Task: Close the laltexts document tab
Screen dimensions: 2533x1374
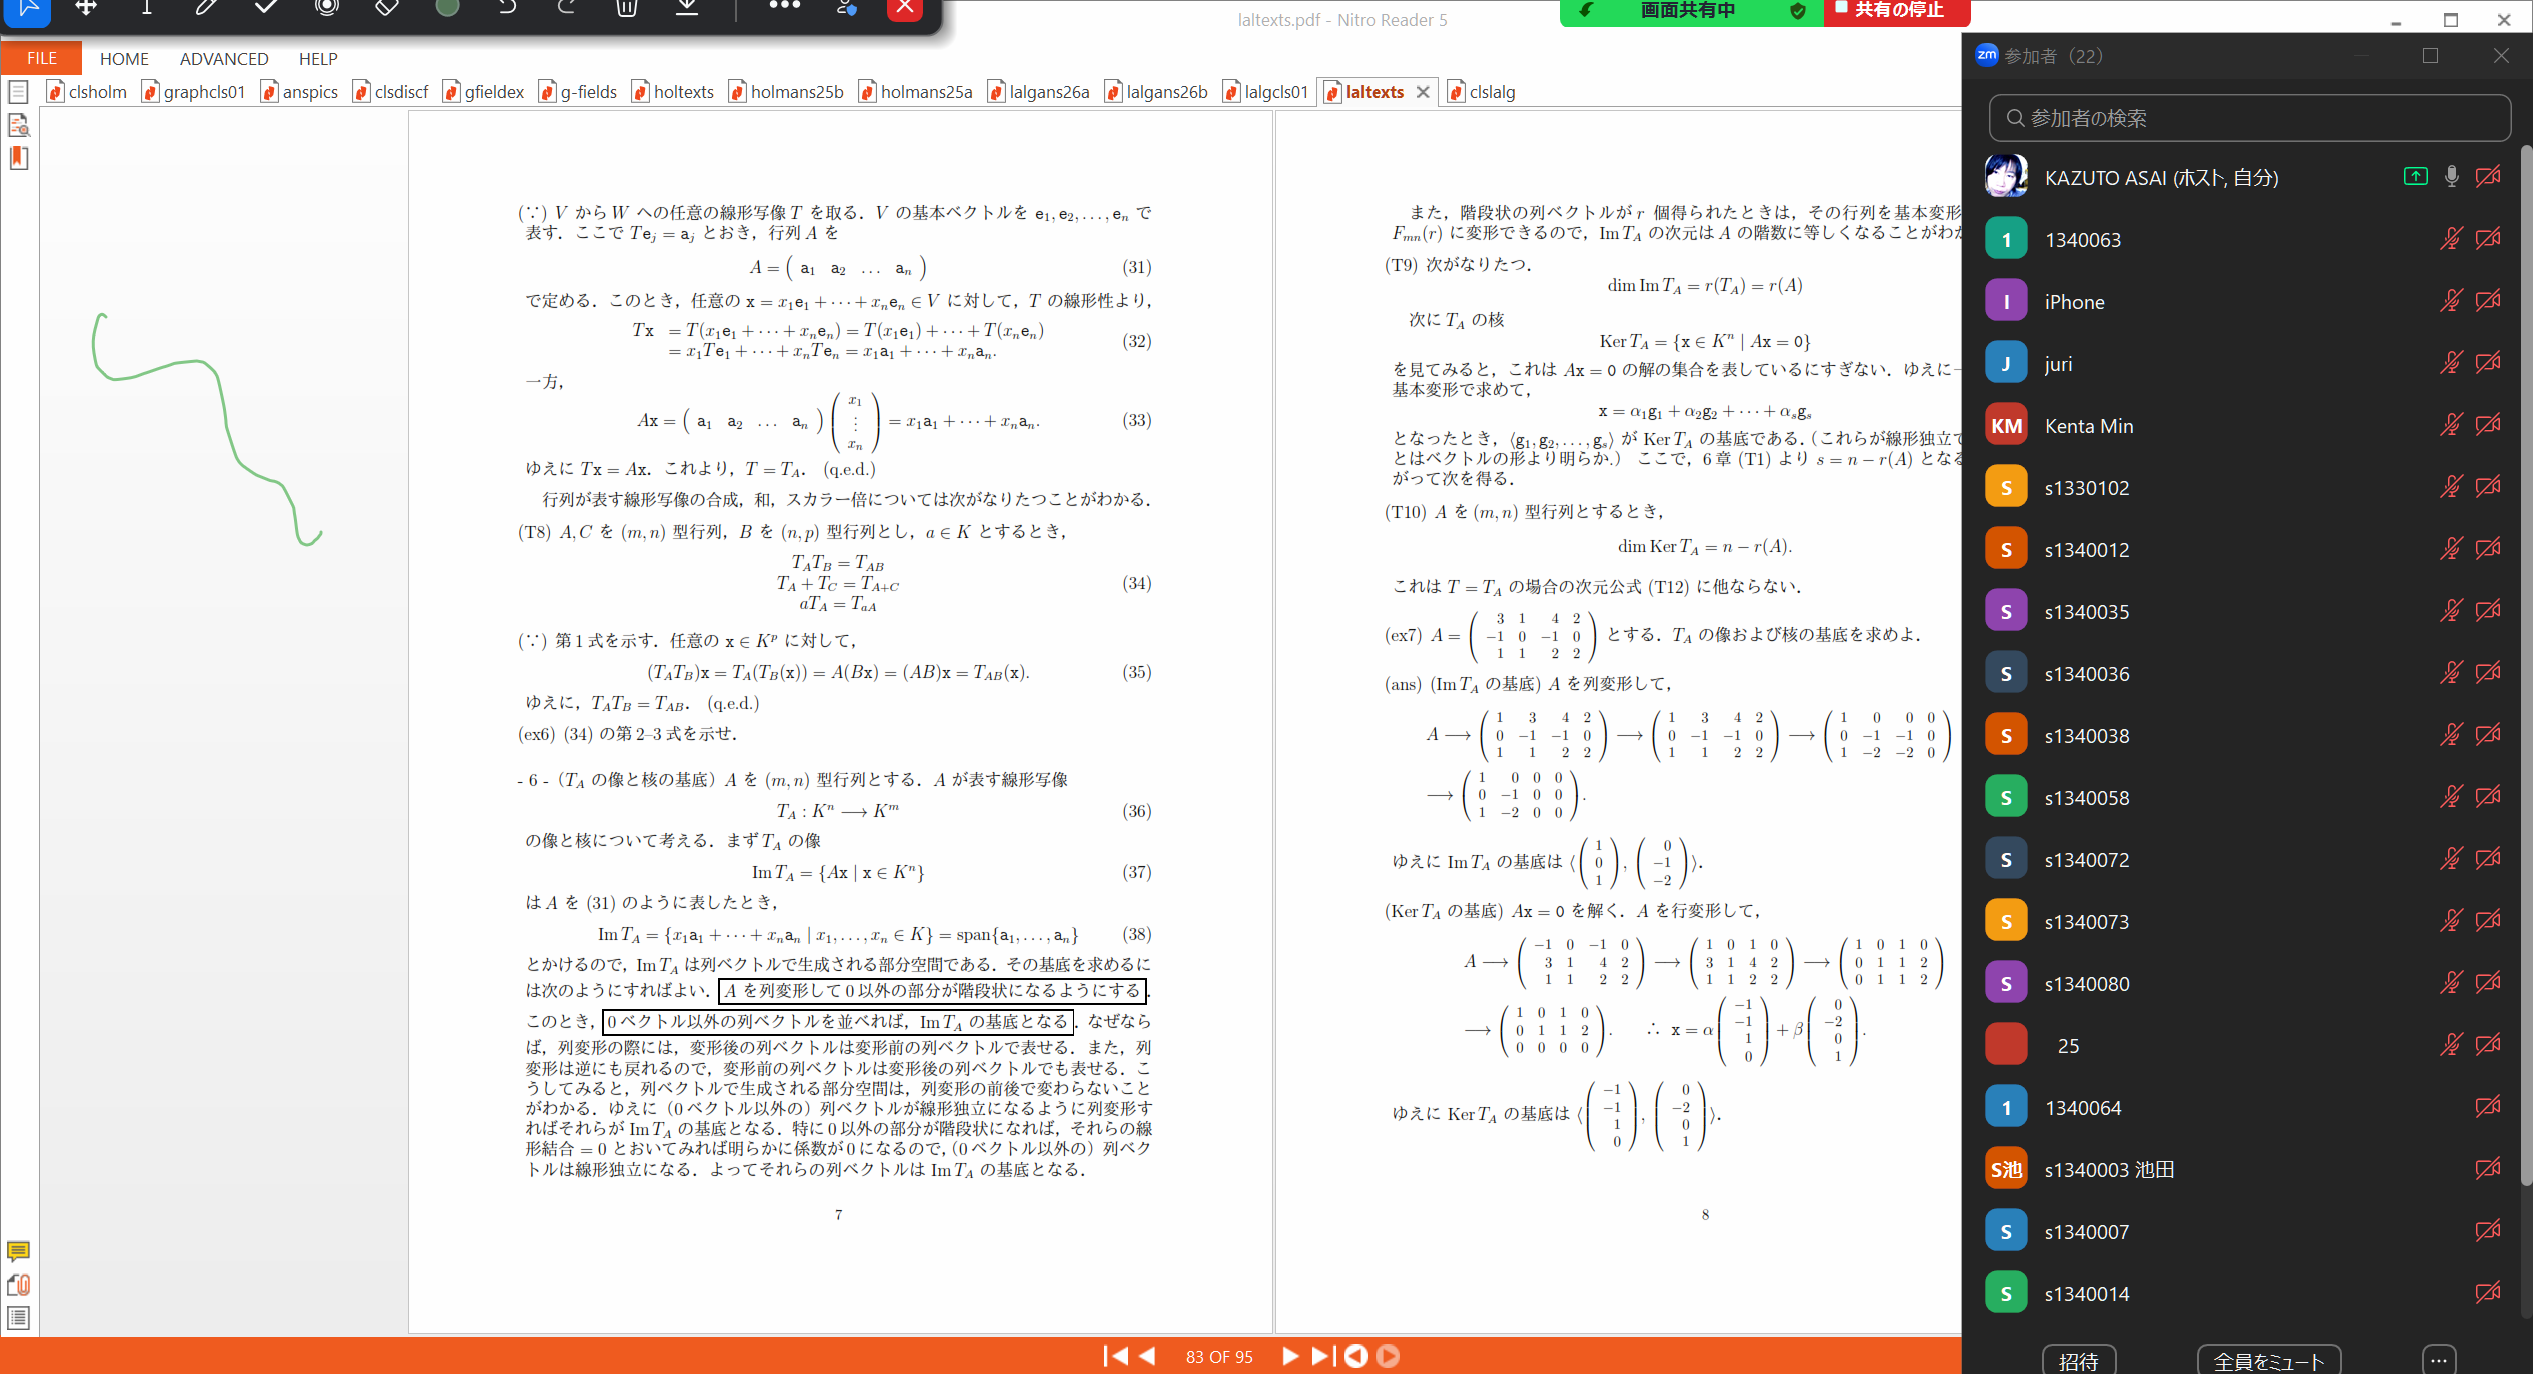Action: [x=1423, y=92]
